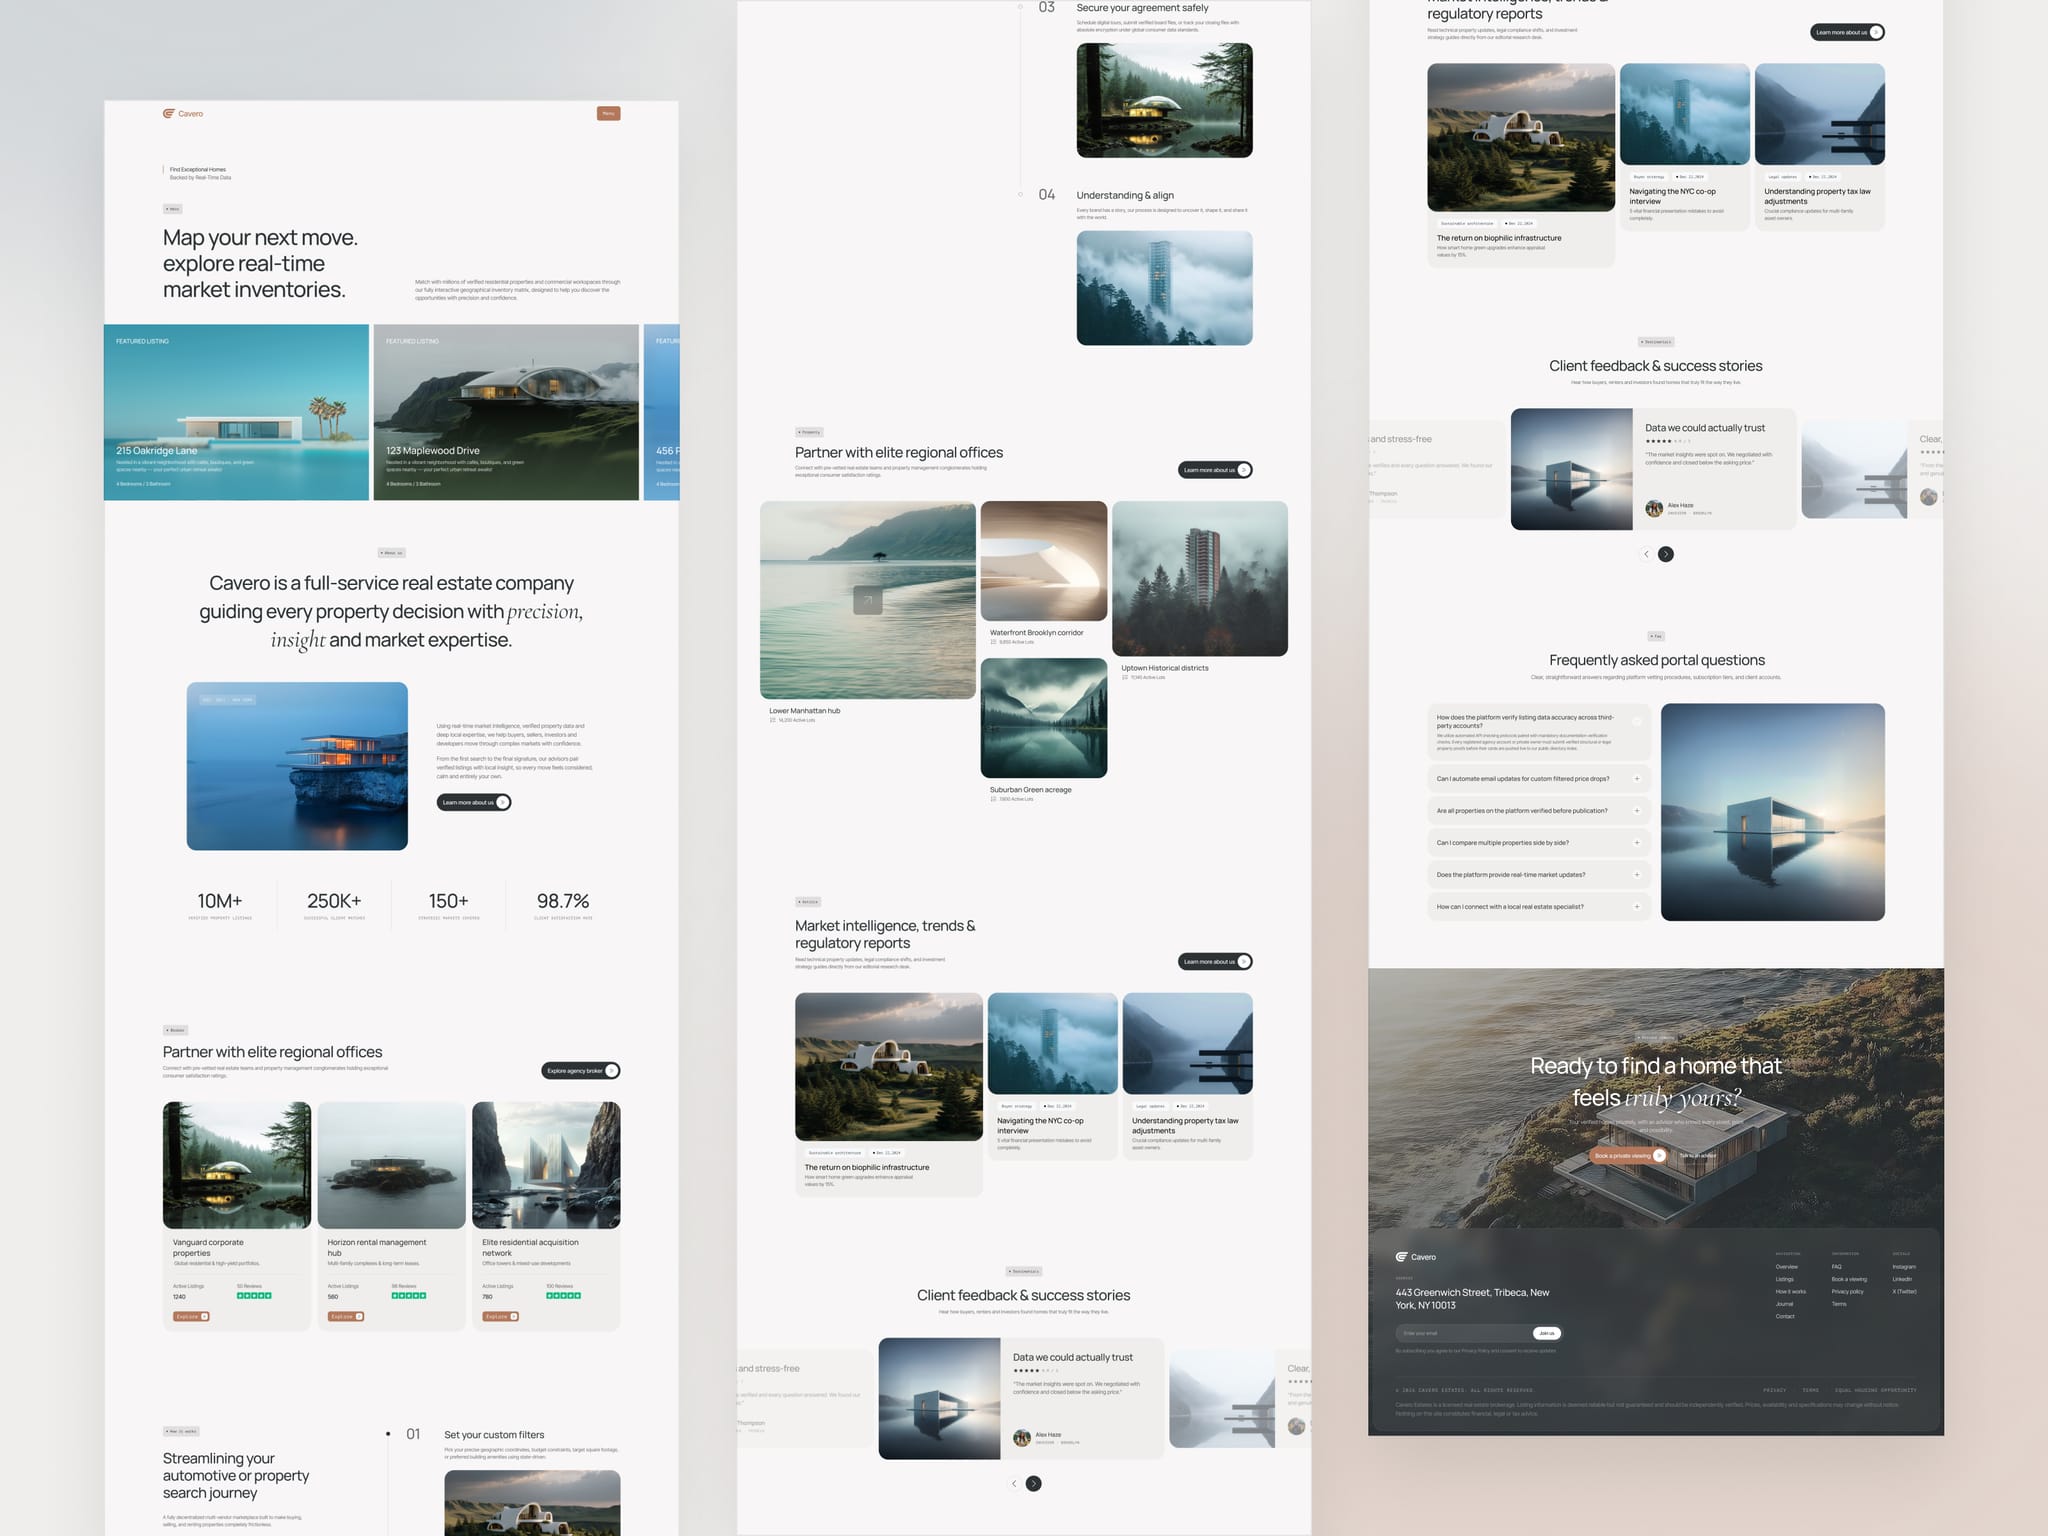This screenshot has height=1536, width=2048.
Task: Open the 215 Oakridge Lane featured listing
Action: [x=236, y=412]
